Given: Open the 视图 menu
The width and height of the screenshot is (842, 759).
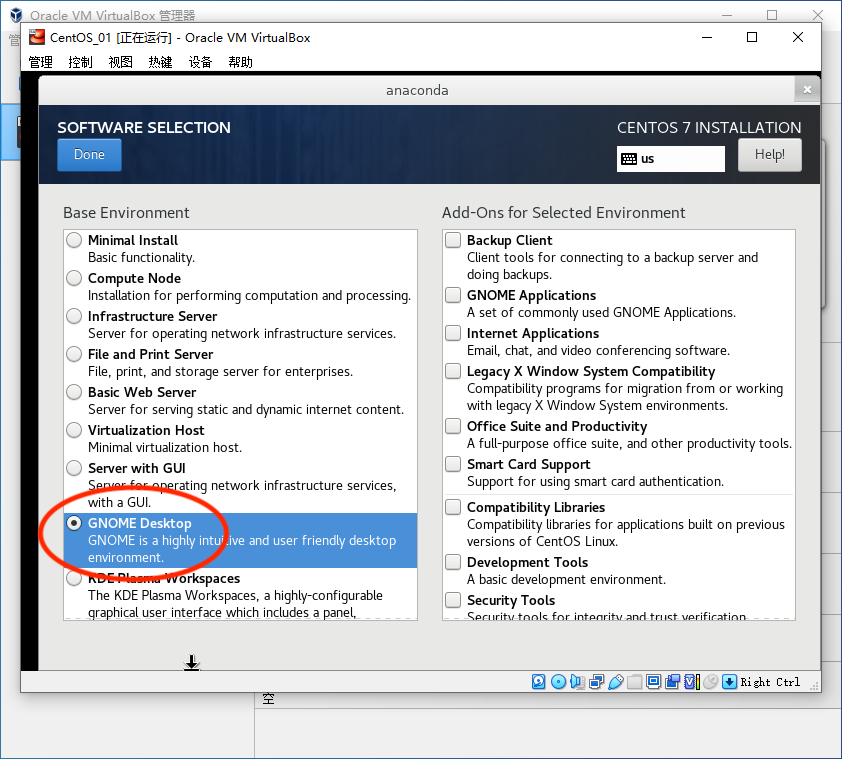Looking at the screenshot, I should [120, 62].
